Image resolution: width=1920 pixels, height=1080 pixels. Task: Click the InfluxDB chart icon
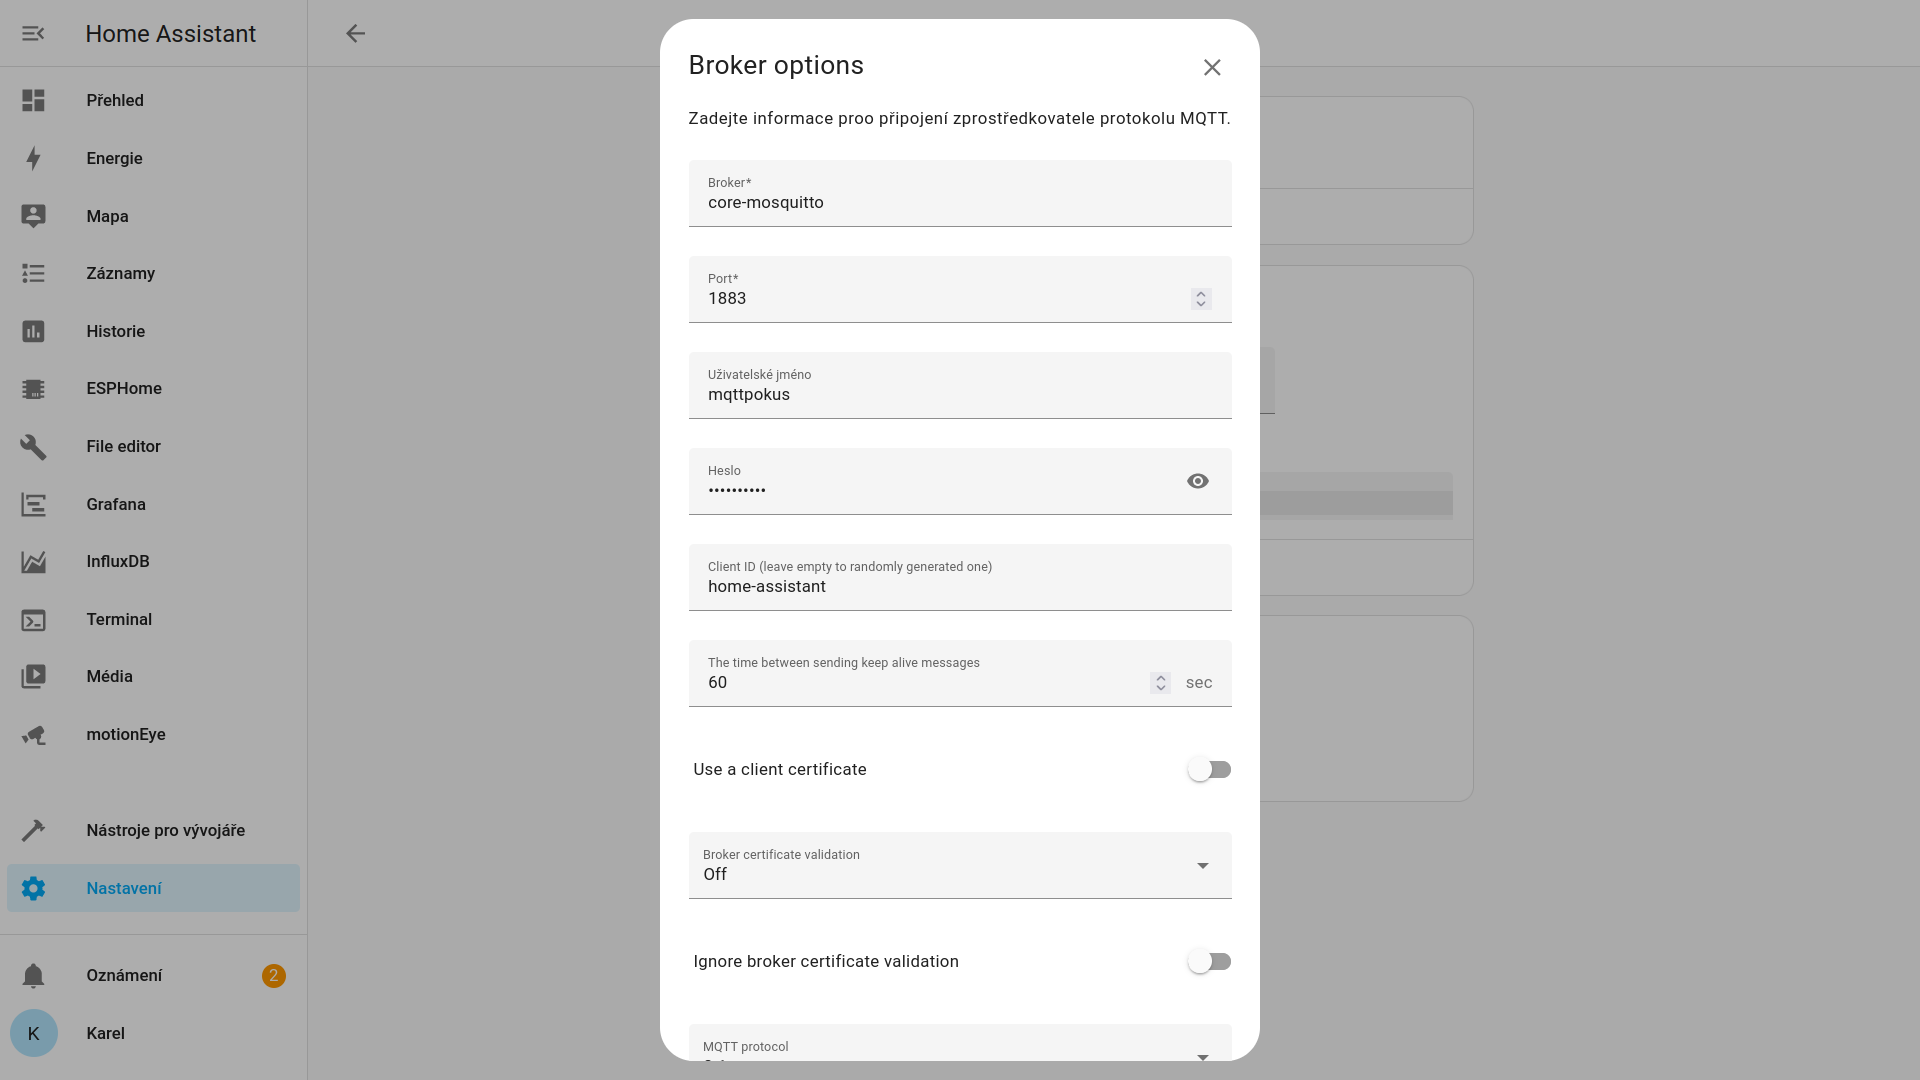33,562
